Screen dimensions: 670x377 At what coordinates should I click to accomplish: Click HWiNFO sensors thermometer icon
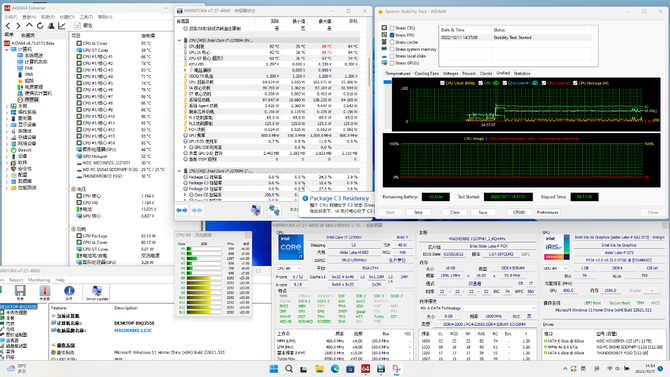44,292
